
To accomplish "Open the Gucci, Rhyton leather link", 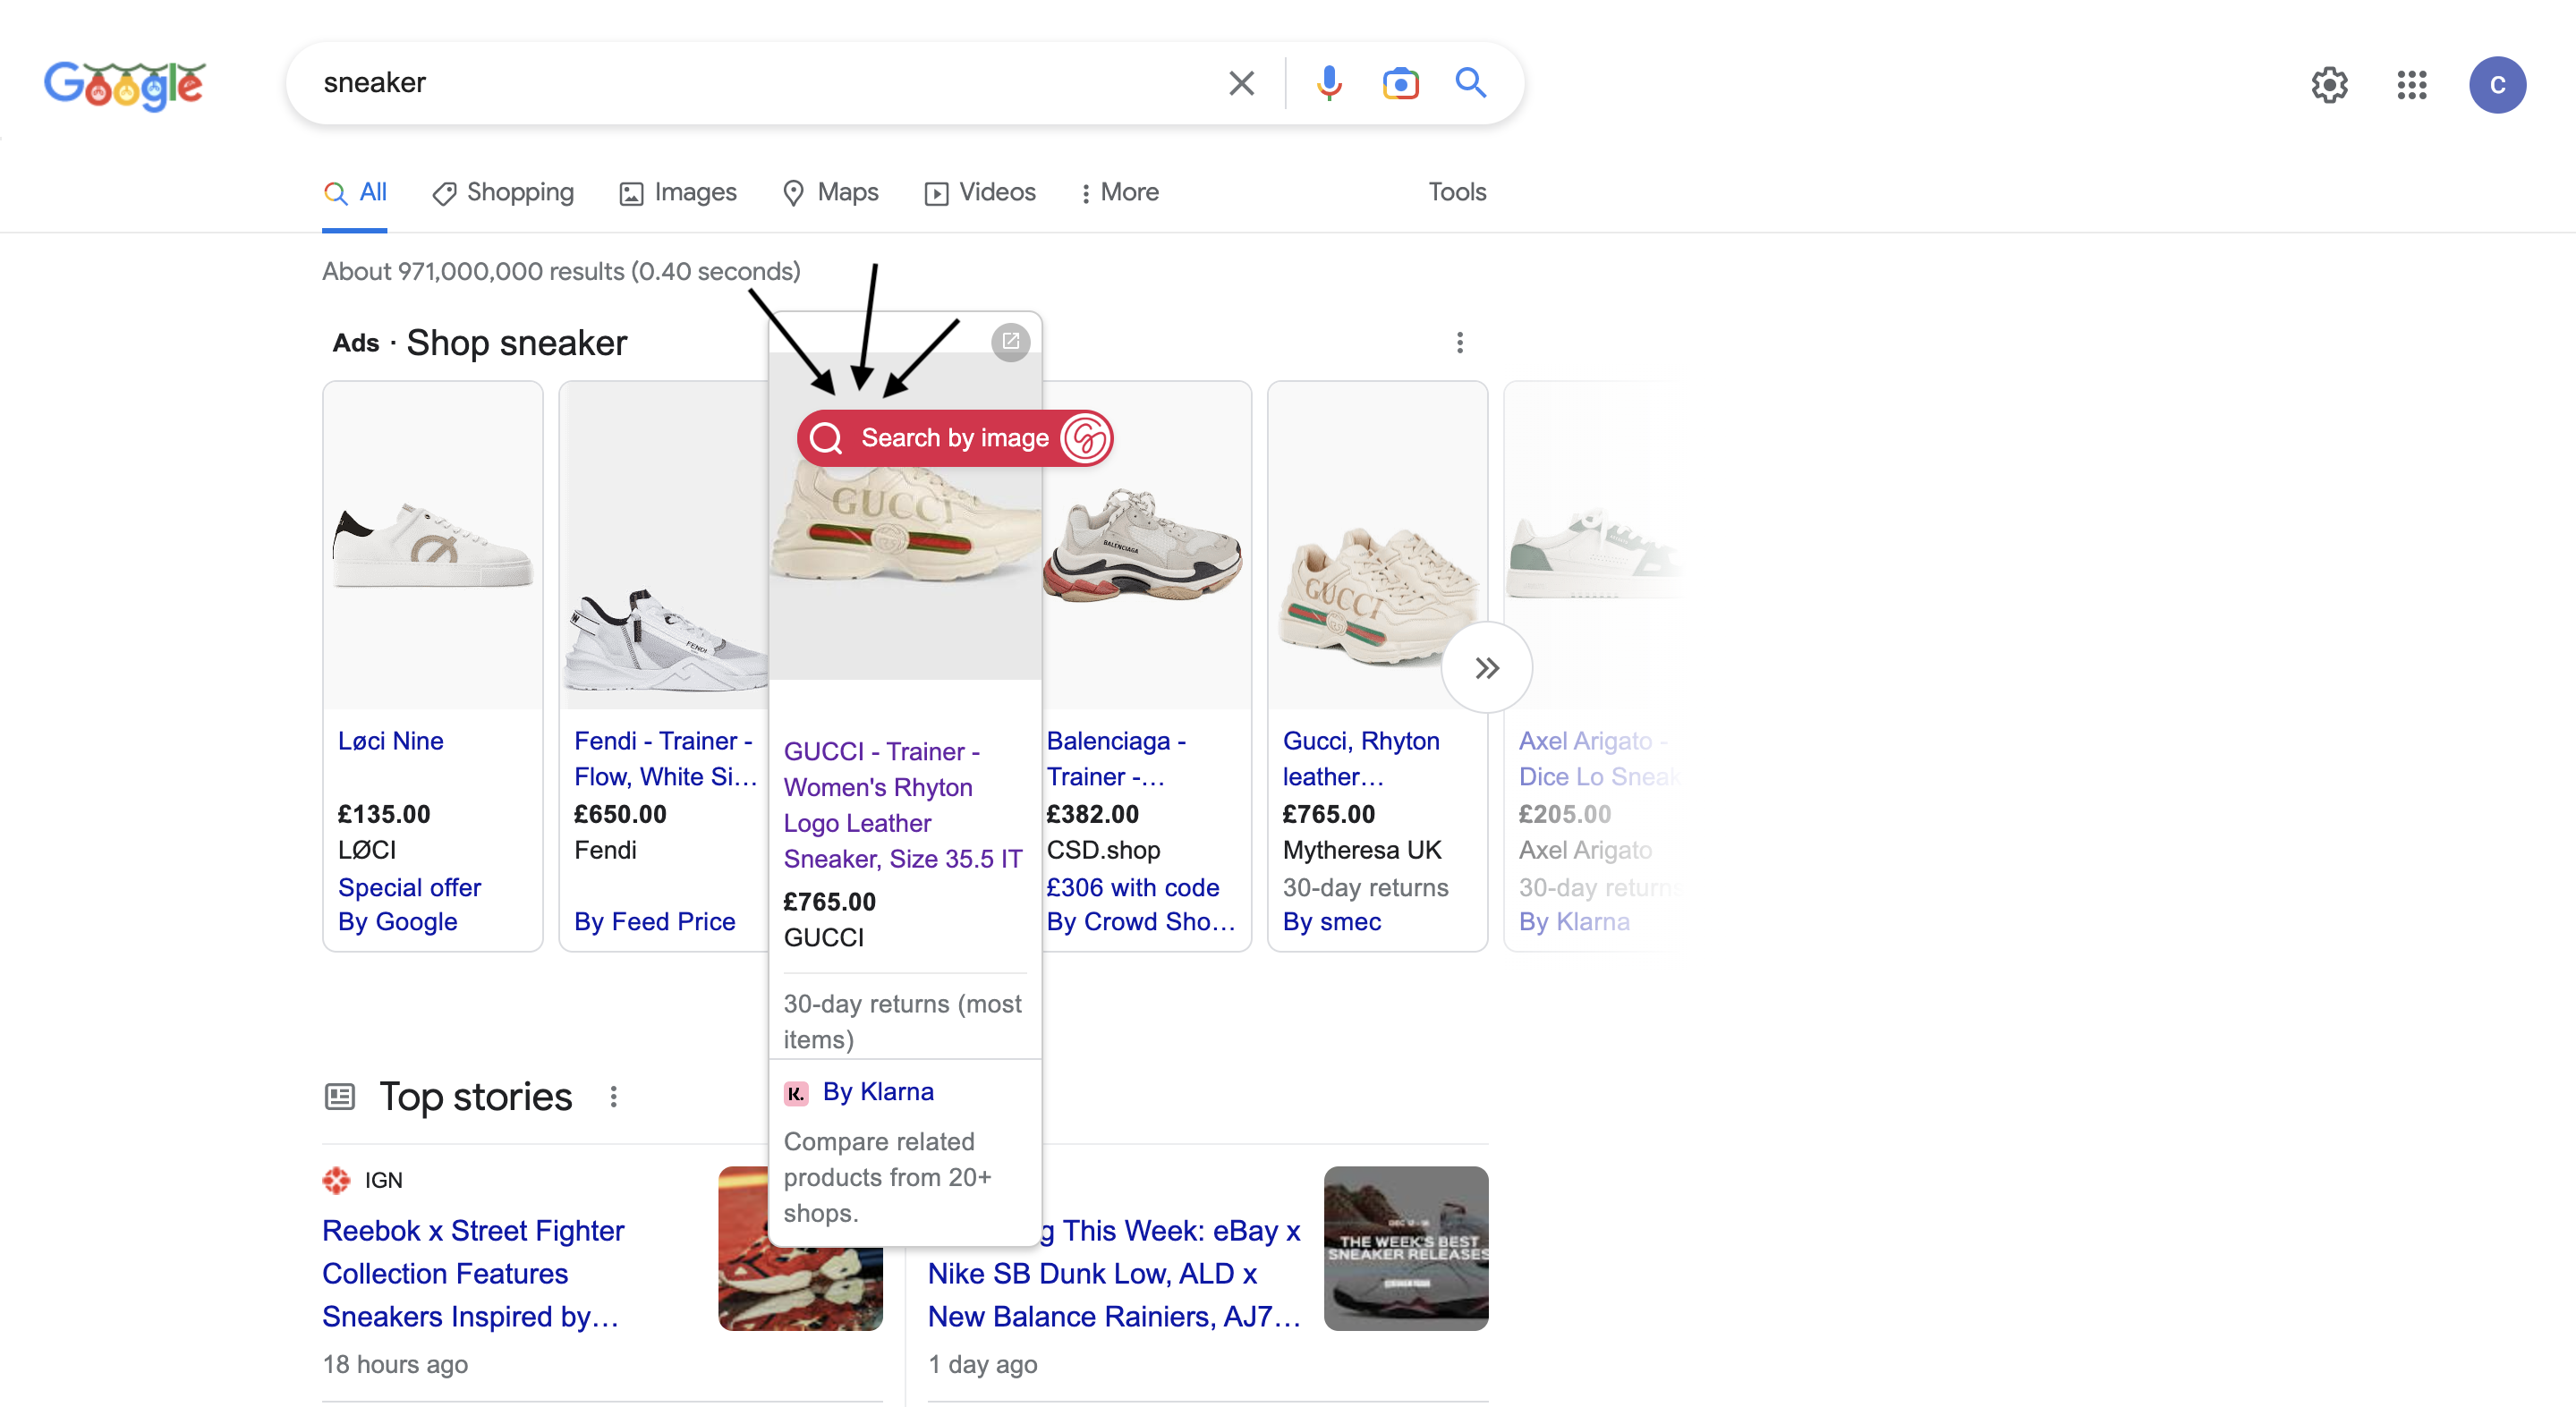I will [x=1361, y=759].
